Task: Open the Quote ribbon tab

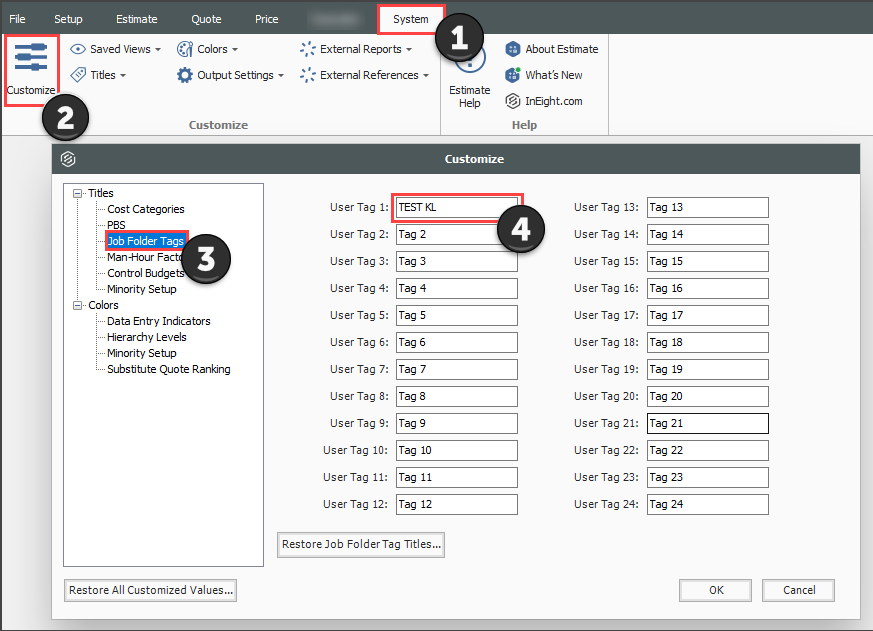Action: pos(206,19)
